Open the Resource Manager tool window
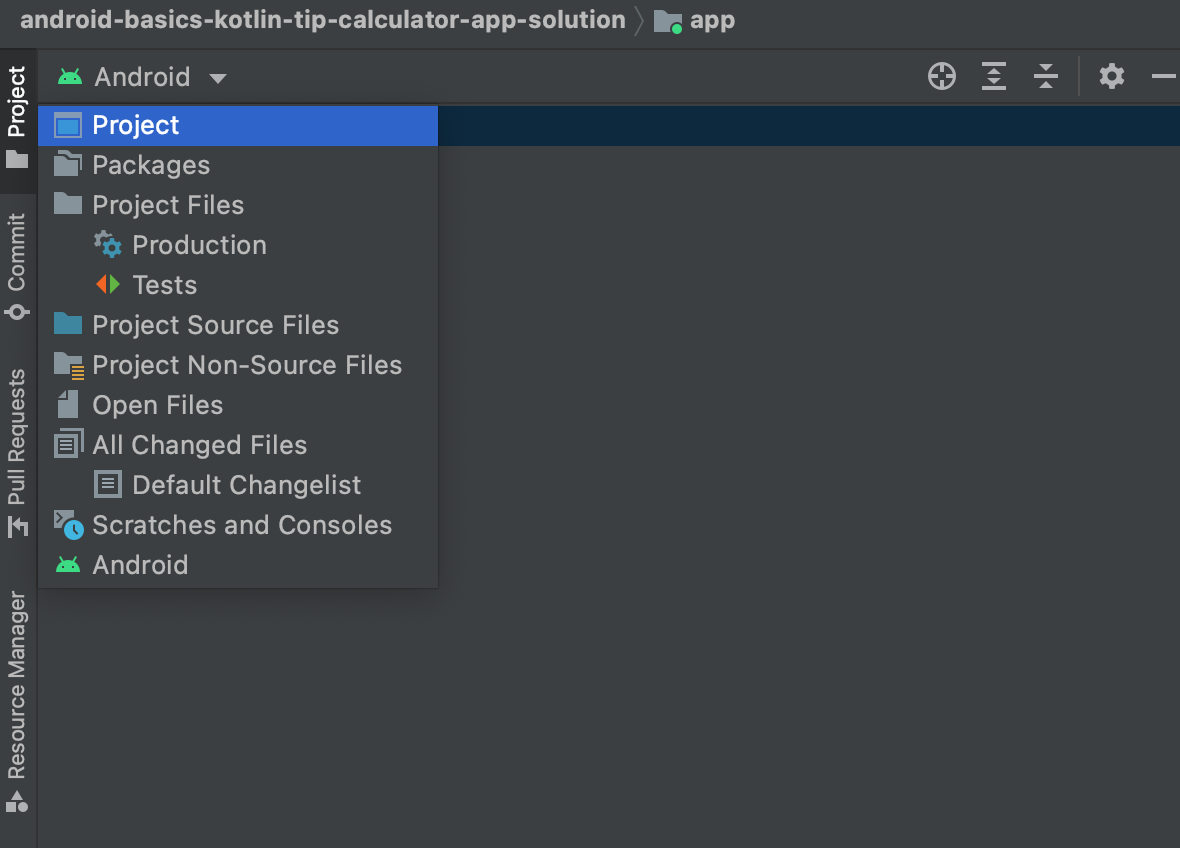The width and height of the screenshot is (1180, 848). (17, 701)
